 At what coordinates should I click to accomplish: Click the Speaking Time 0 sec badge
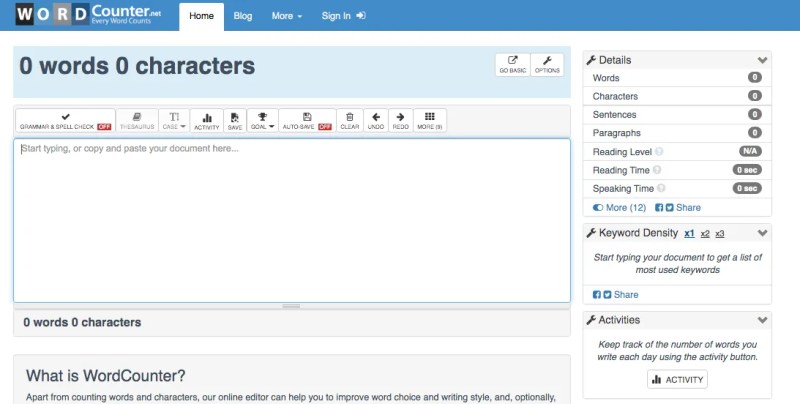pyautogui.click(x=747, y=188)
